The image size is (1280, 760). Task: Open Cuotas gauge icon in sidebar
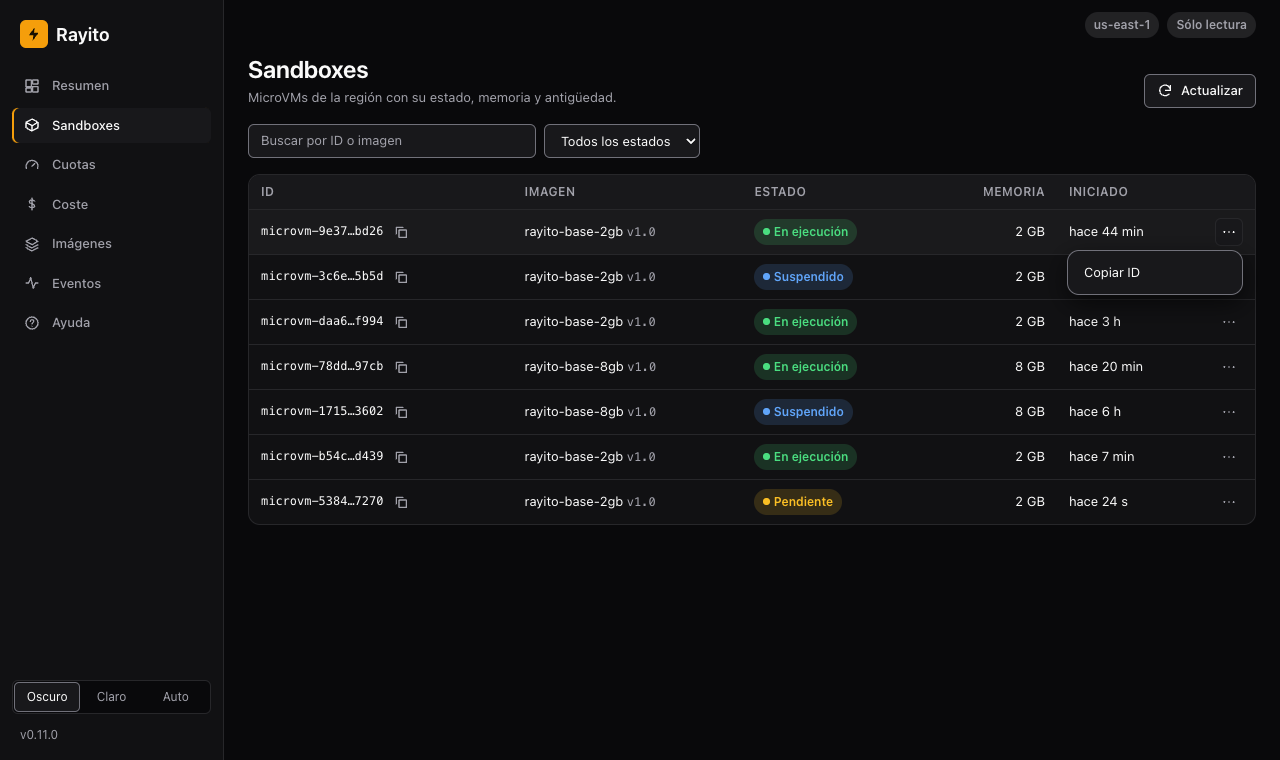coord(32,164)
